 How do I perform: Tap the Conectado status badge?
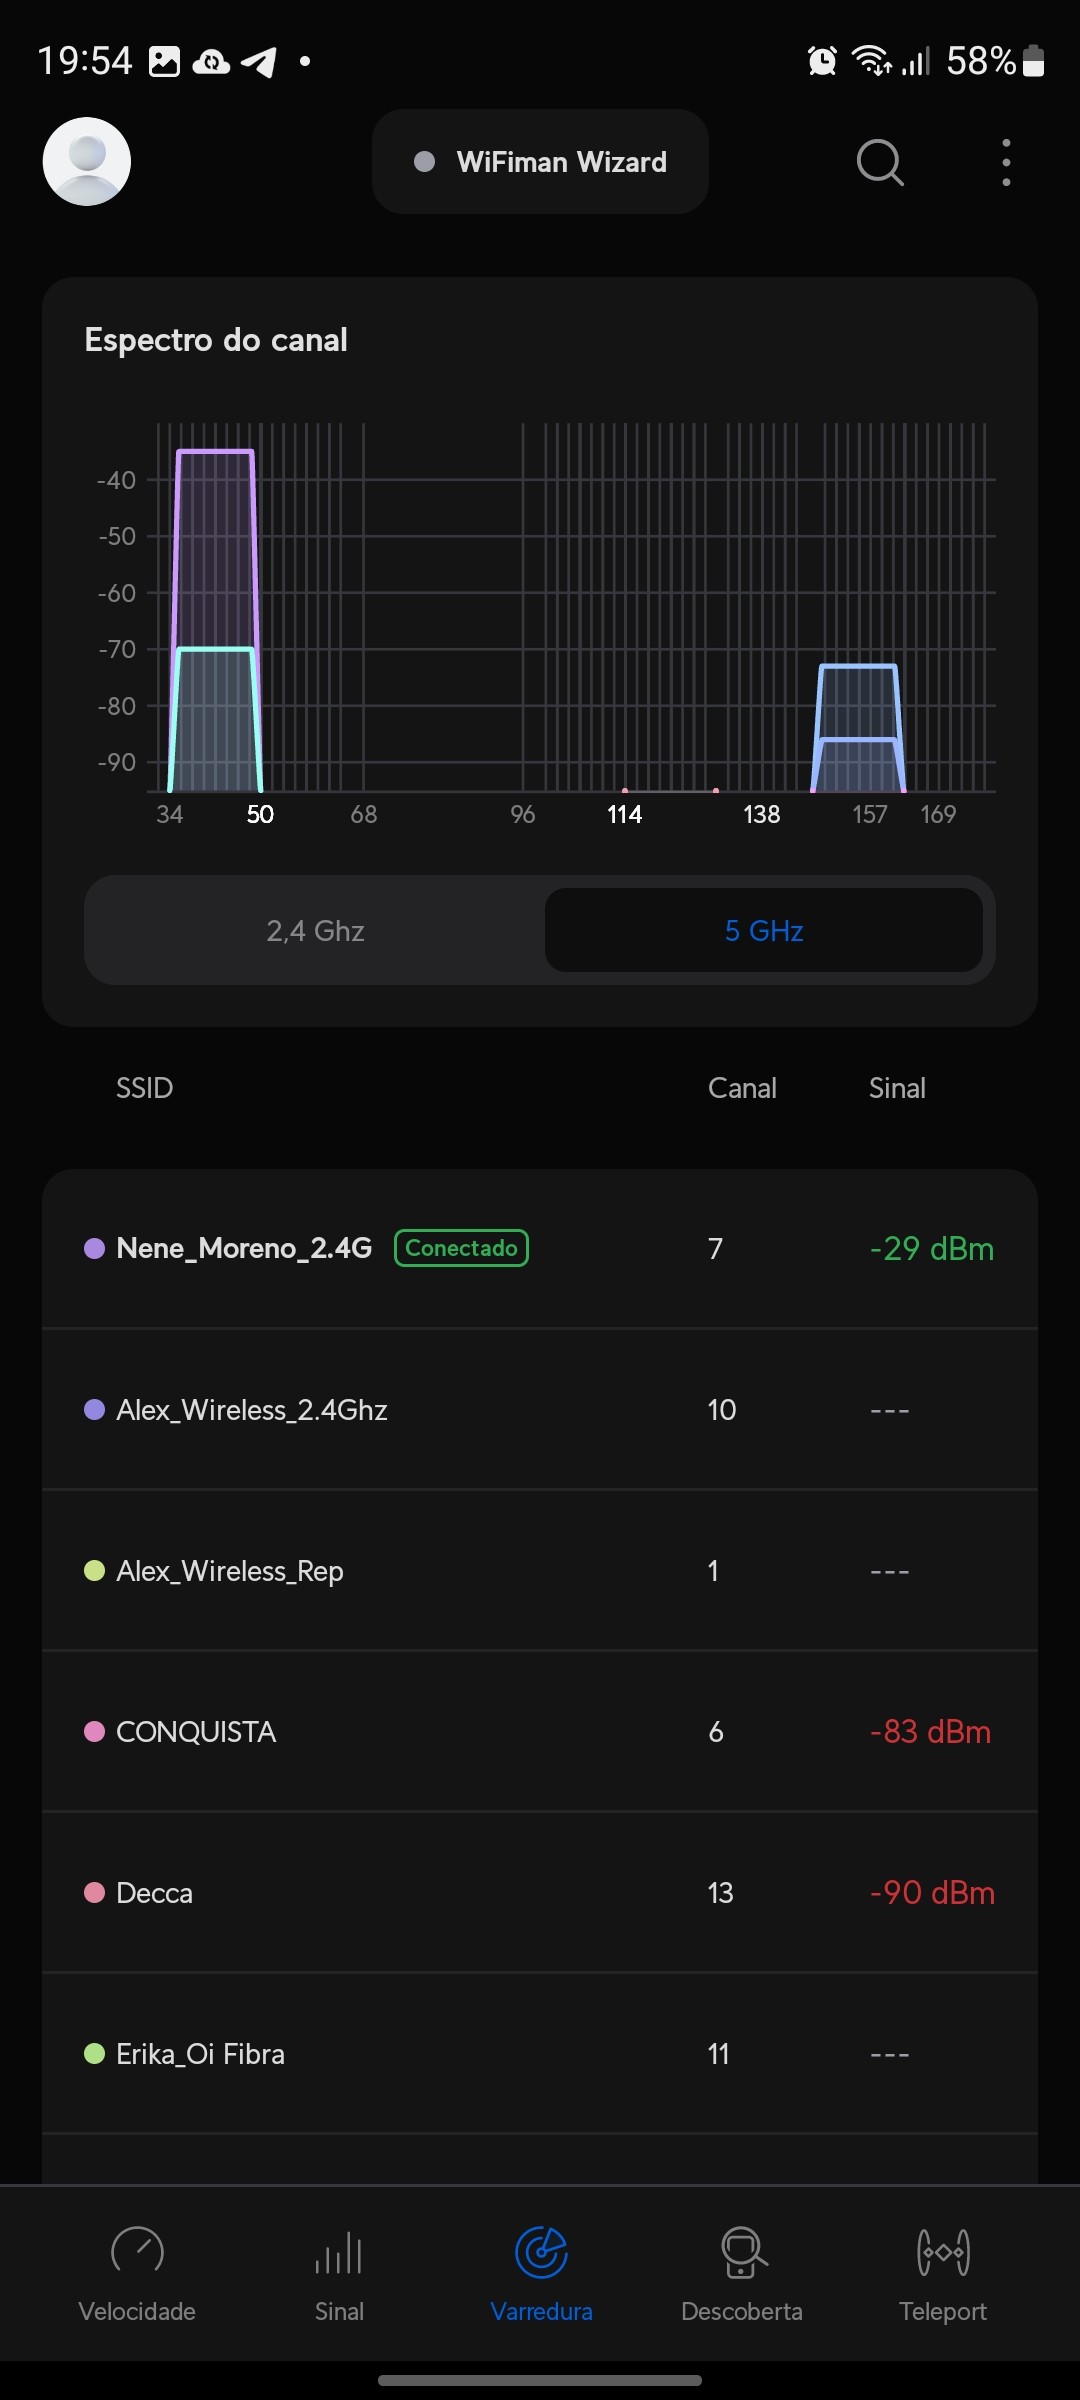[x=461, y=1248]
